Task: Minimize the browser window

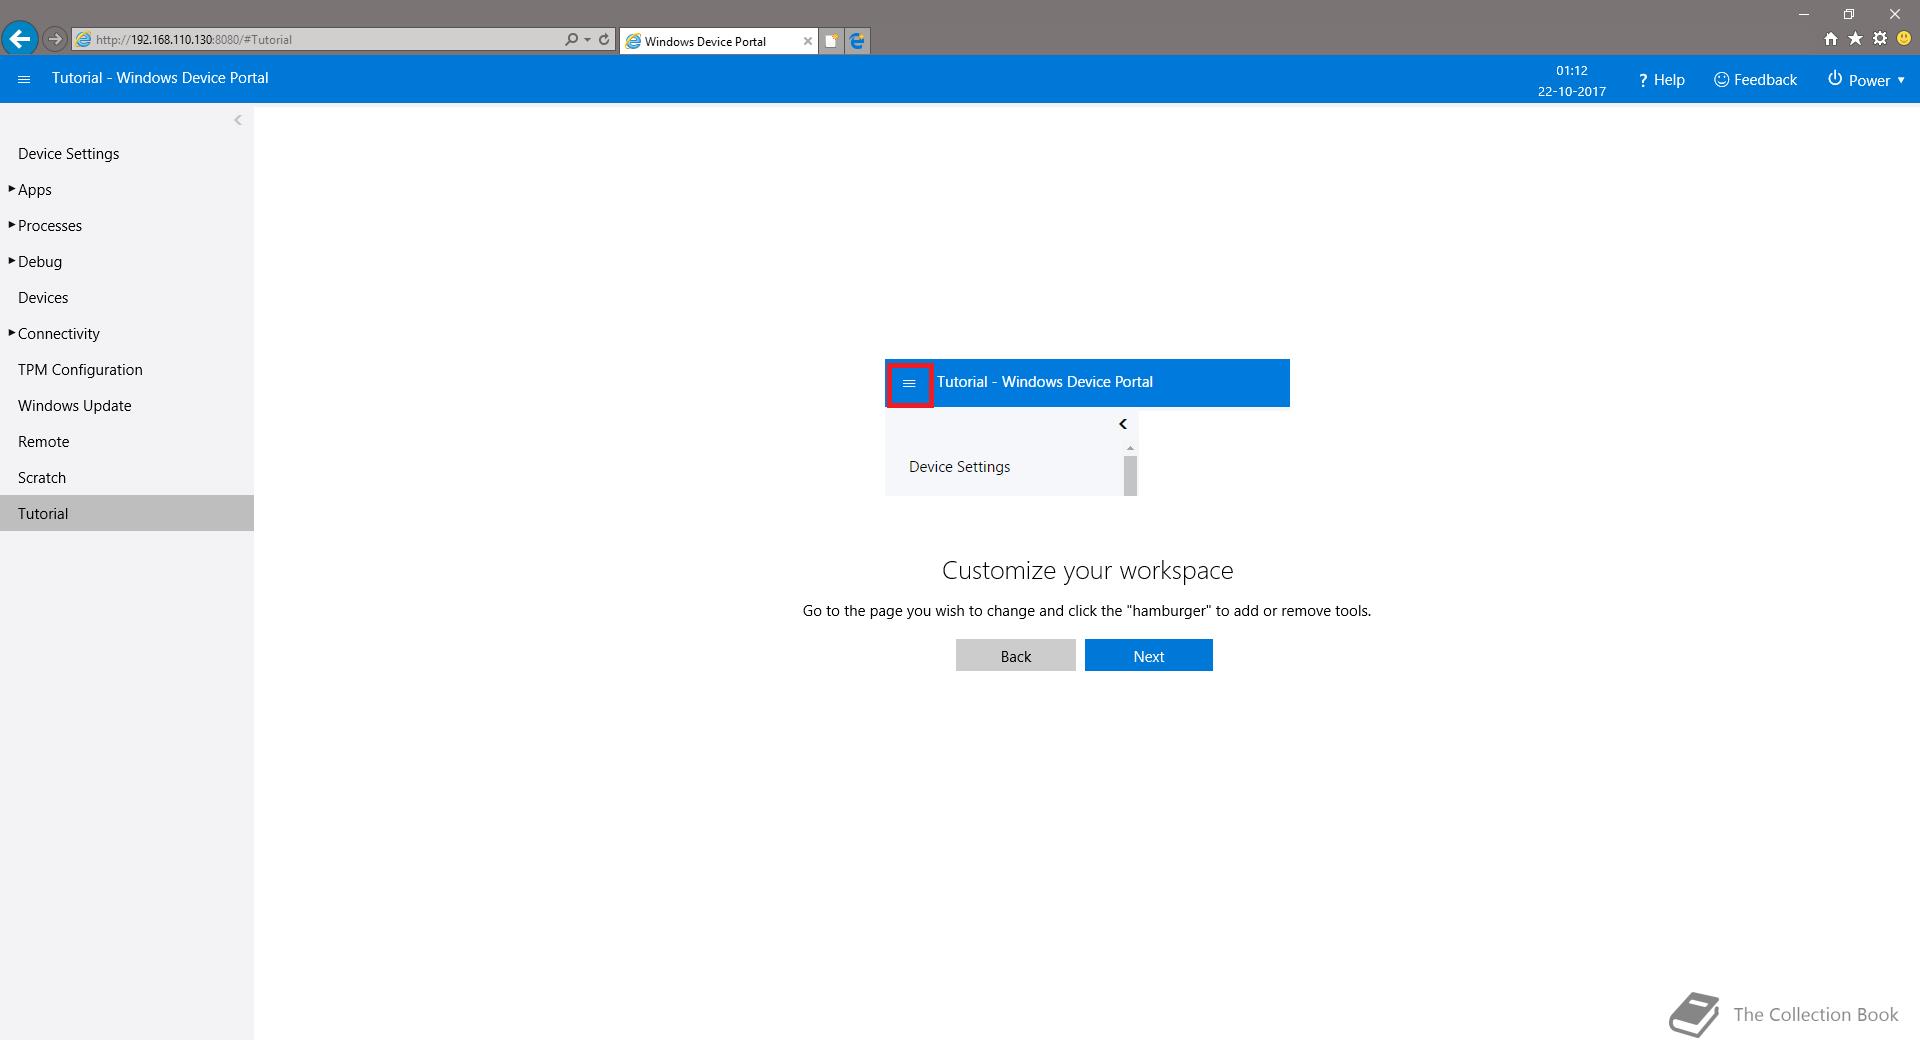Action: pos(1804,14)
